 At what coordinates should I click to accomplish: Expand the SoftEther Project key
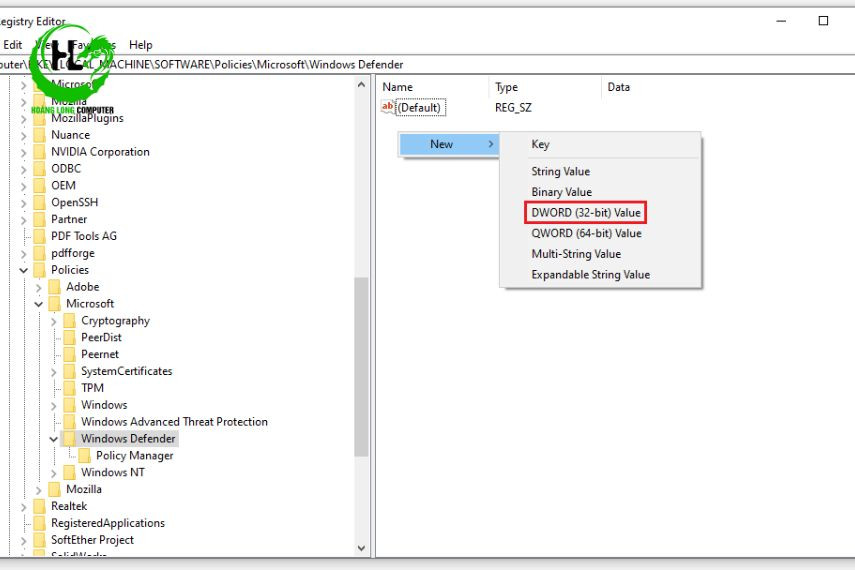coord(23,541)
